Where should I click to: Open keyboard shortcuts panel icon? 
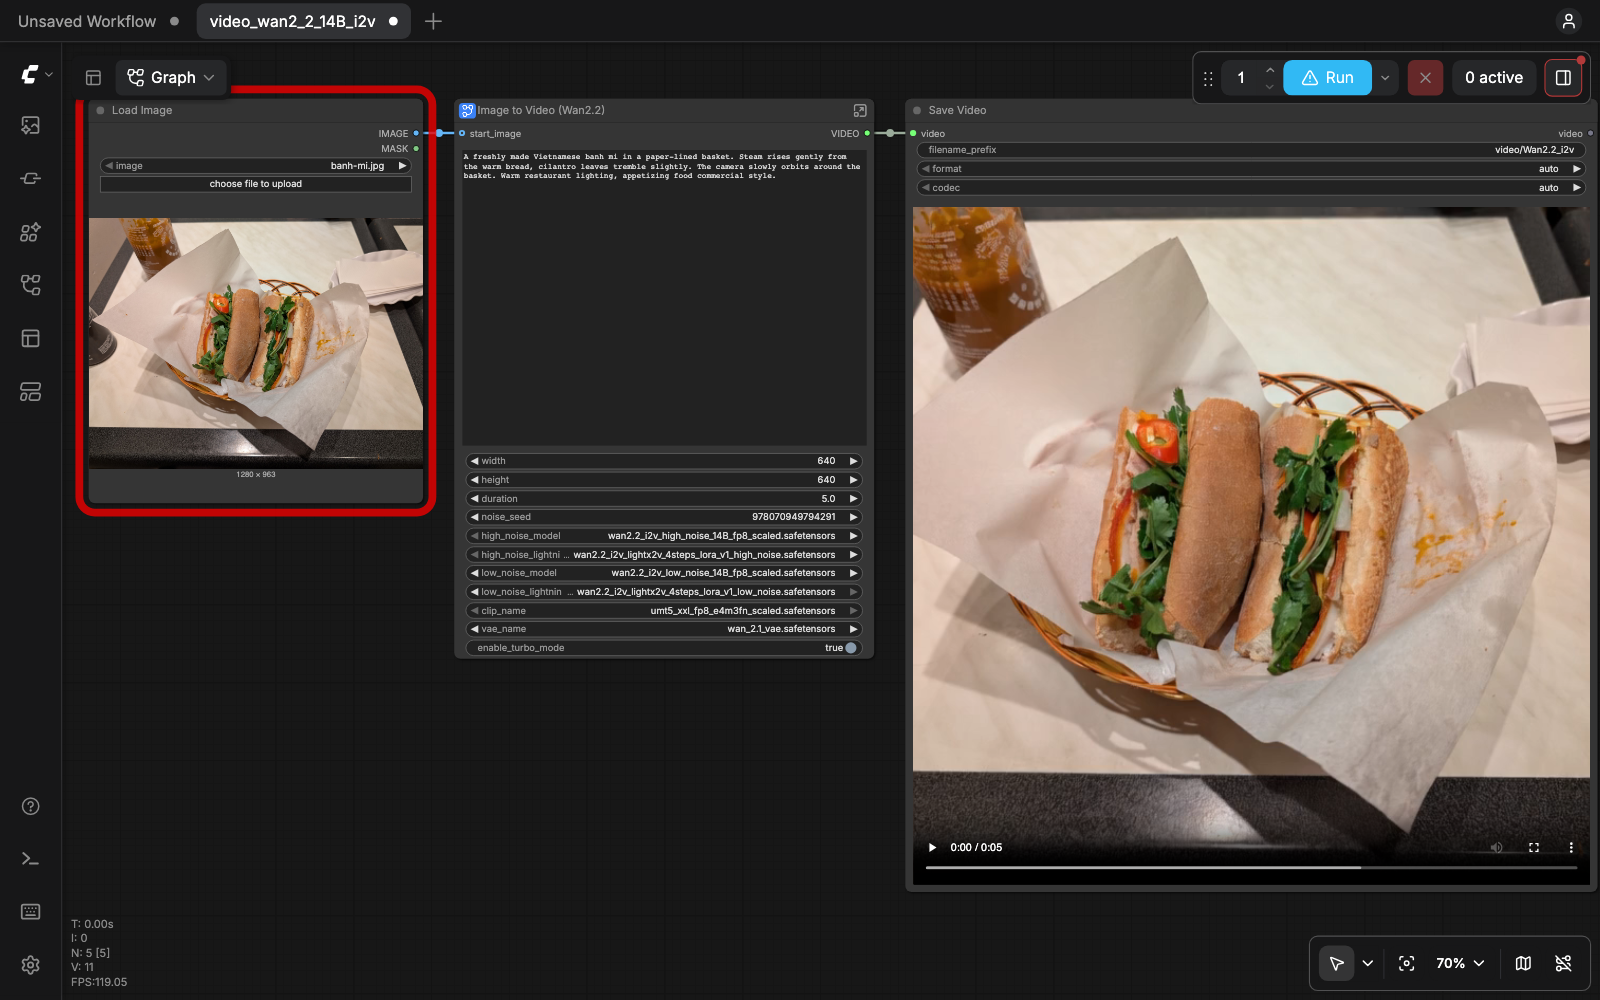point(31,912)
